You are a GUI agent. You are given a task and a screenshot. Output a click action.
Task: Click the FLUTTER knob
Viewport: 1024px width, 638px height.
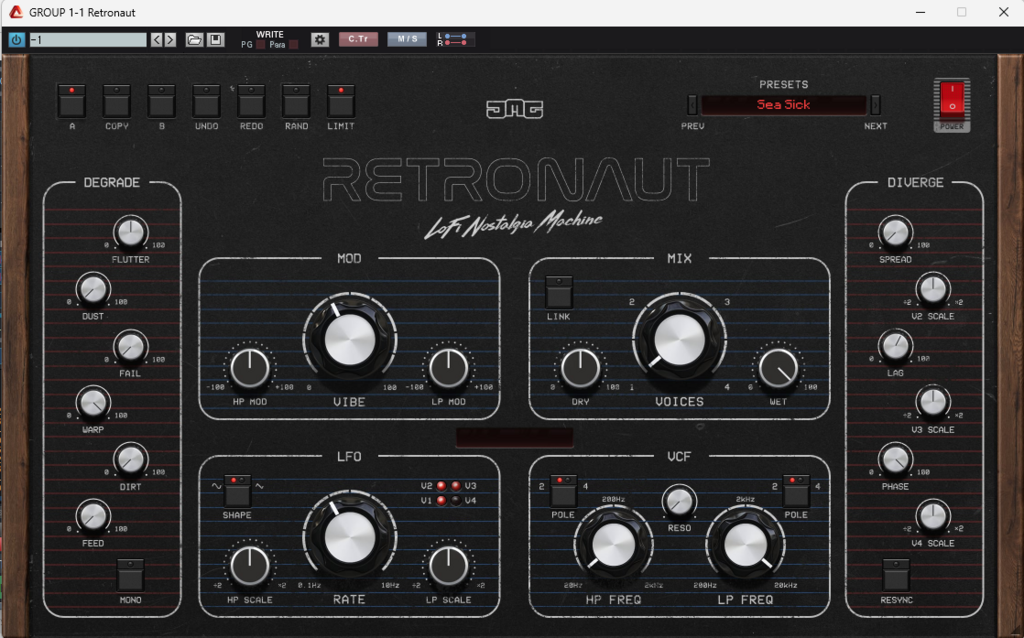tap(131, 232)
